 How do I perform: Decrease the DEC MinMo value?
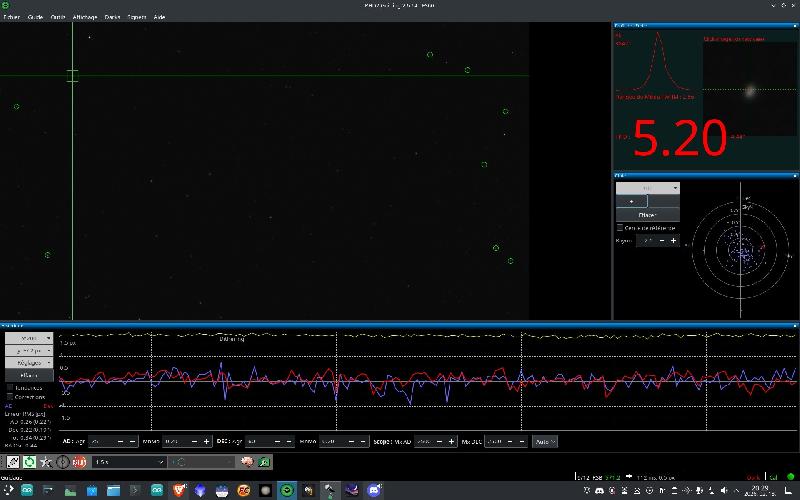[x=351, y=441]
